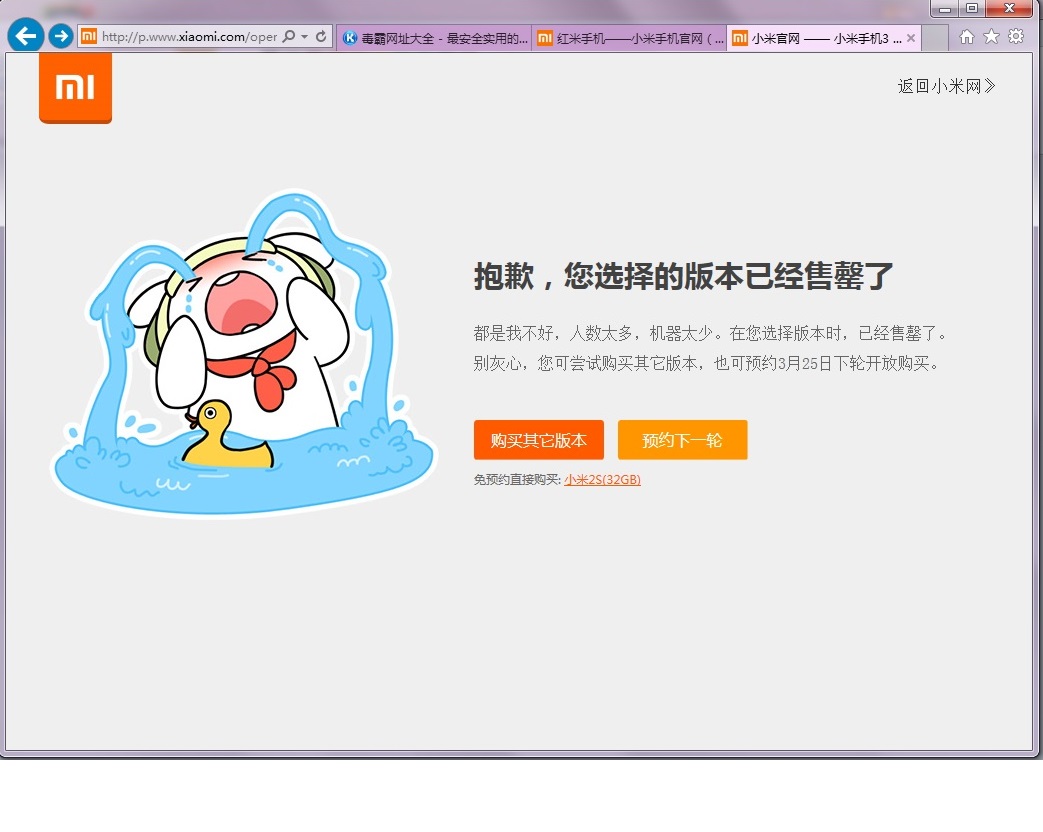The height and width of the screenshot is (832, 1043).
Task: Click the orange MI logo
Action: point(75,88)
